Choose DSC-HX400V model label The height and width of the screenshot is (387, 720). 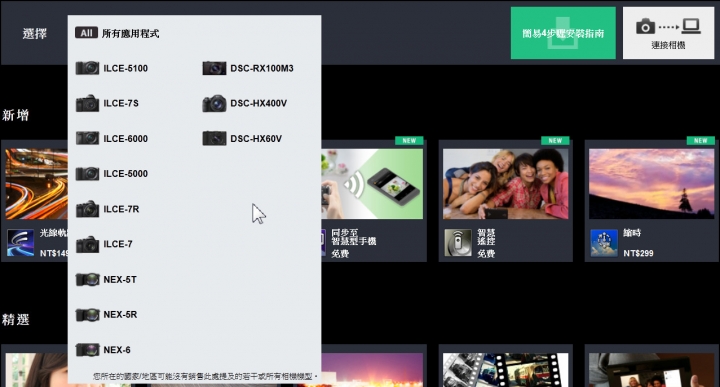tap(259, 103)
